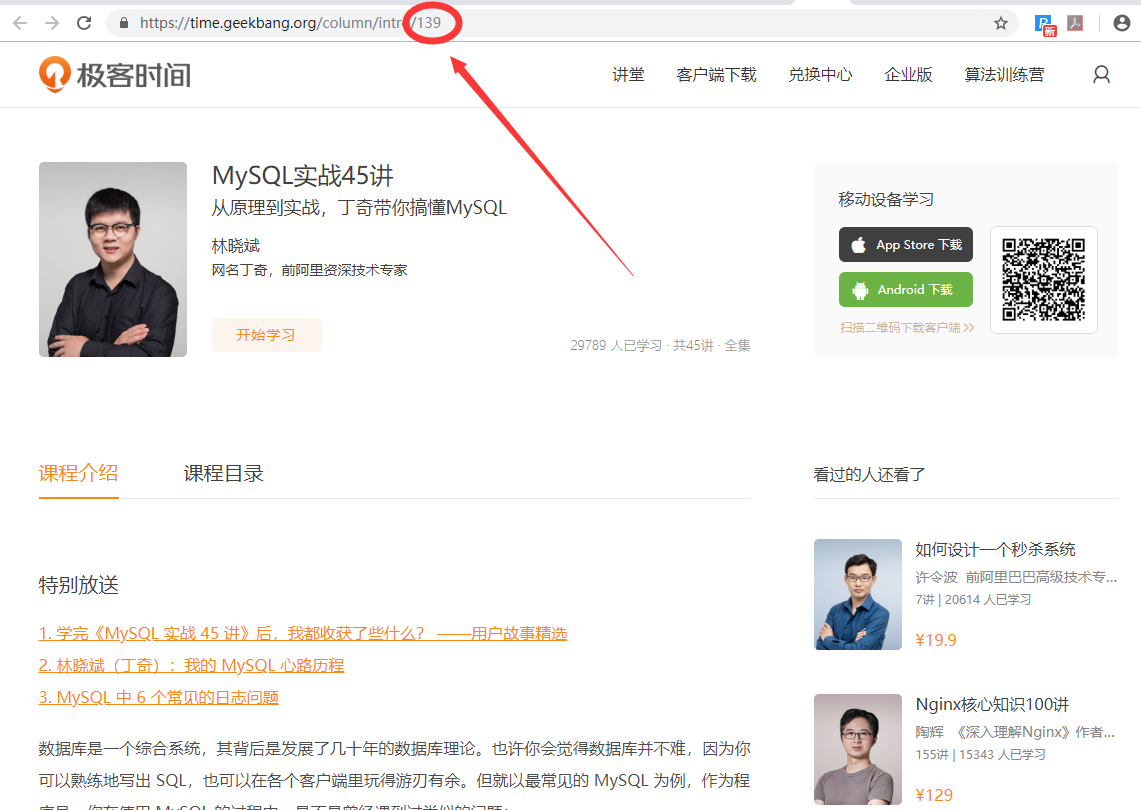
Task: Open link MySQL 中 6 个常见的日志问题
Action: coord(159,697)
